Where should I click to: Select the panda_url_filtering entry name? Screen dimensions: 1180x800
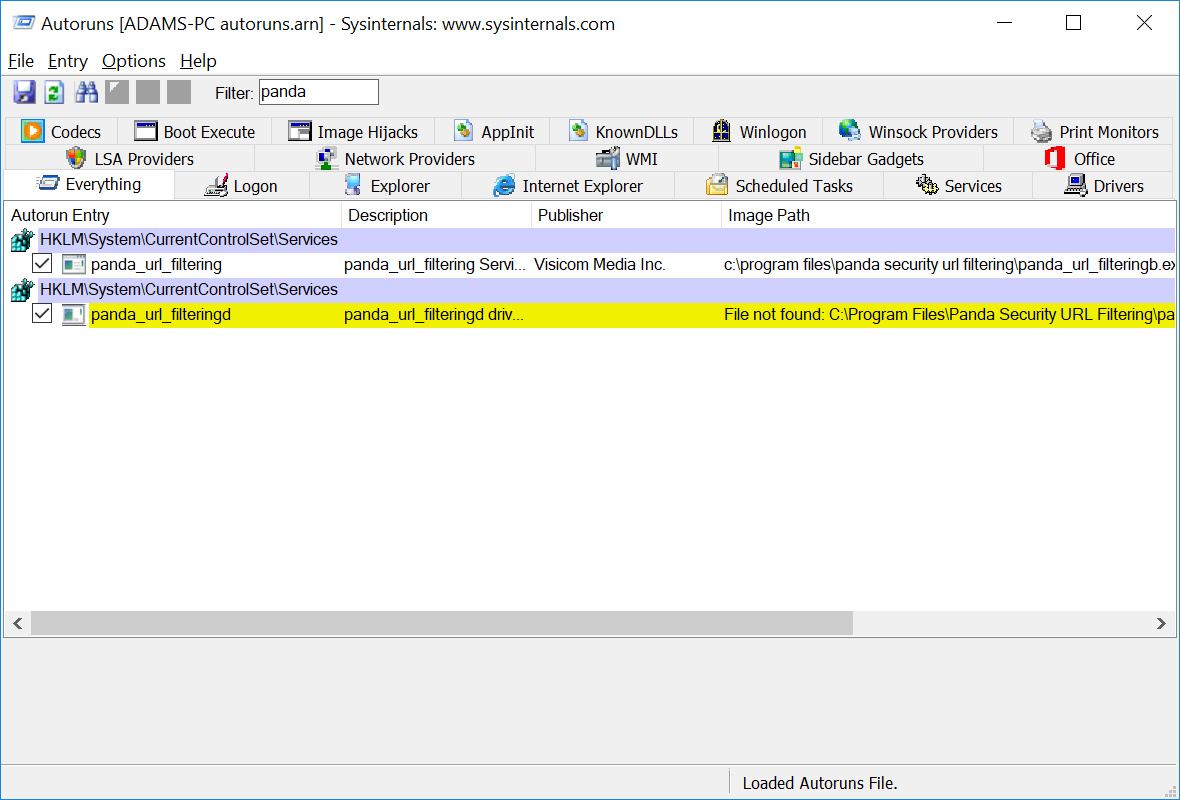(157, 265)
